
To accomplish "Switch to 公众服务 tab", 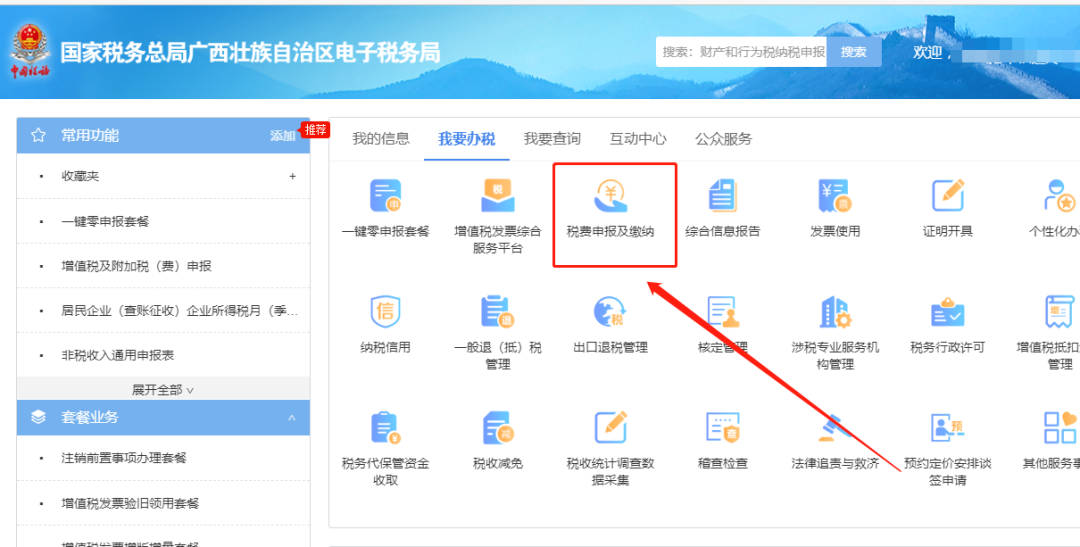I will coord(723,139).
